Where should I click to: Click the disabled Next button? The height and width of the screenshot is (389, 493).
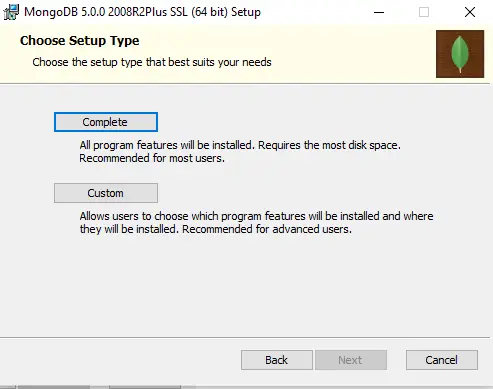point(351,360)
